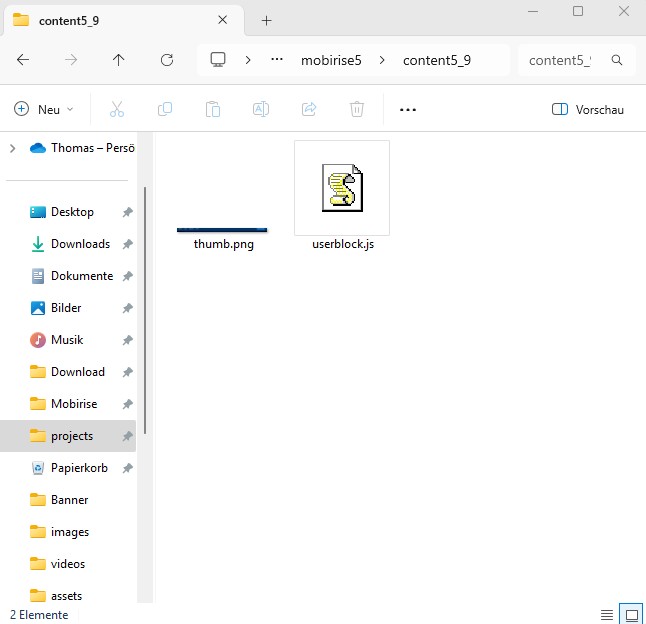The image size is (646, 624).
Task: Open a new tab with plus button
Action: 266,20
